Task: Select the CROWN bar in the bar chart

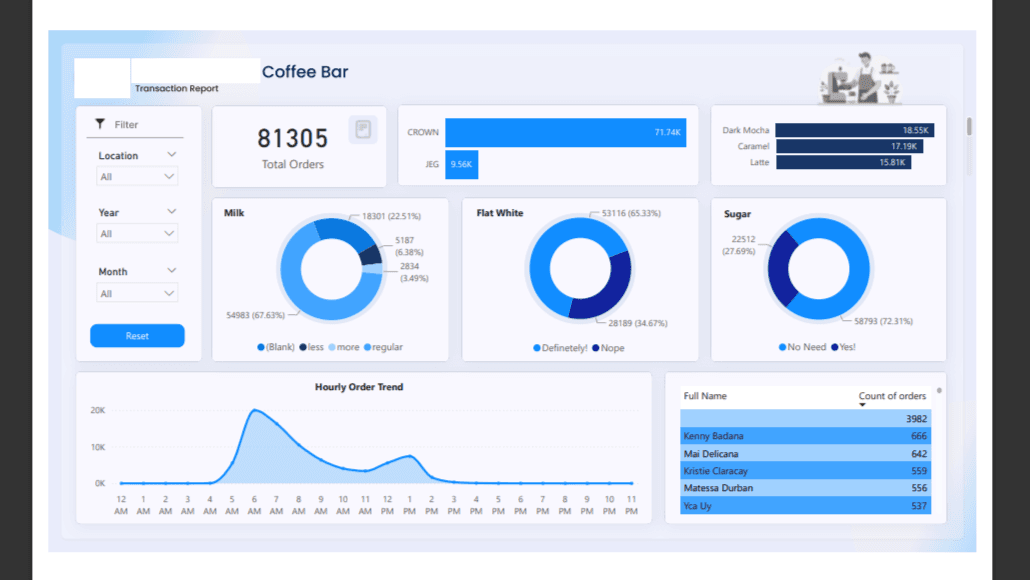Action: coord(565,131)
